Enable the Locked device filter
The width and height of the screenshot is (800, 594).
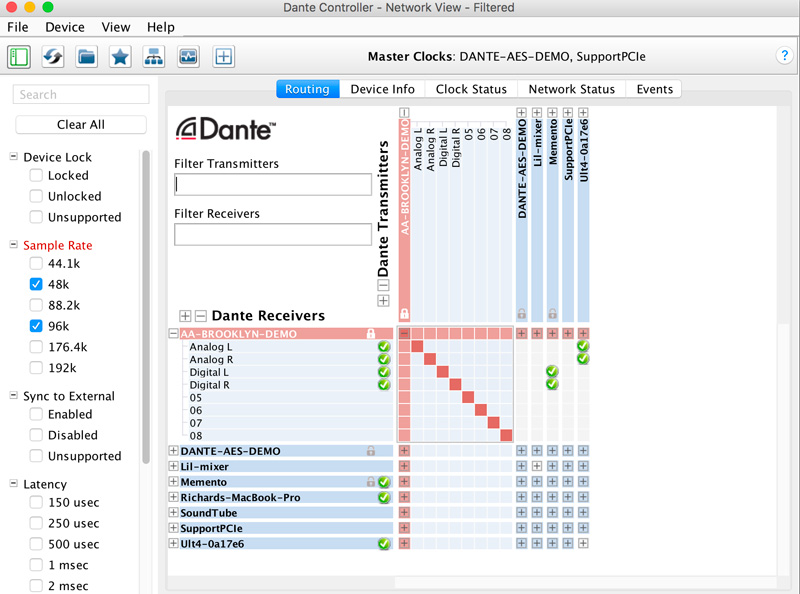[36, 176]
